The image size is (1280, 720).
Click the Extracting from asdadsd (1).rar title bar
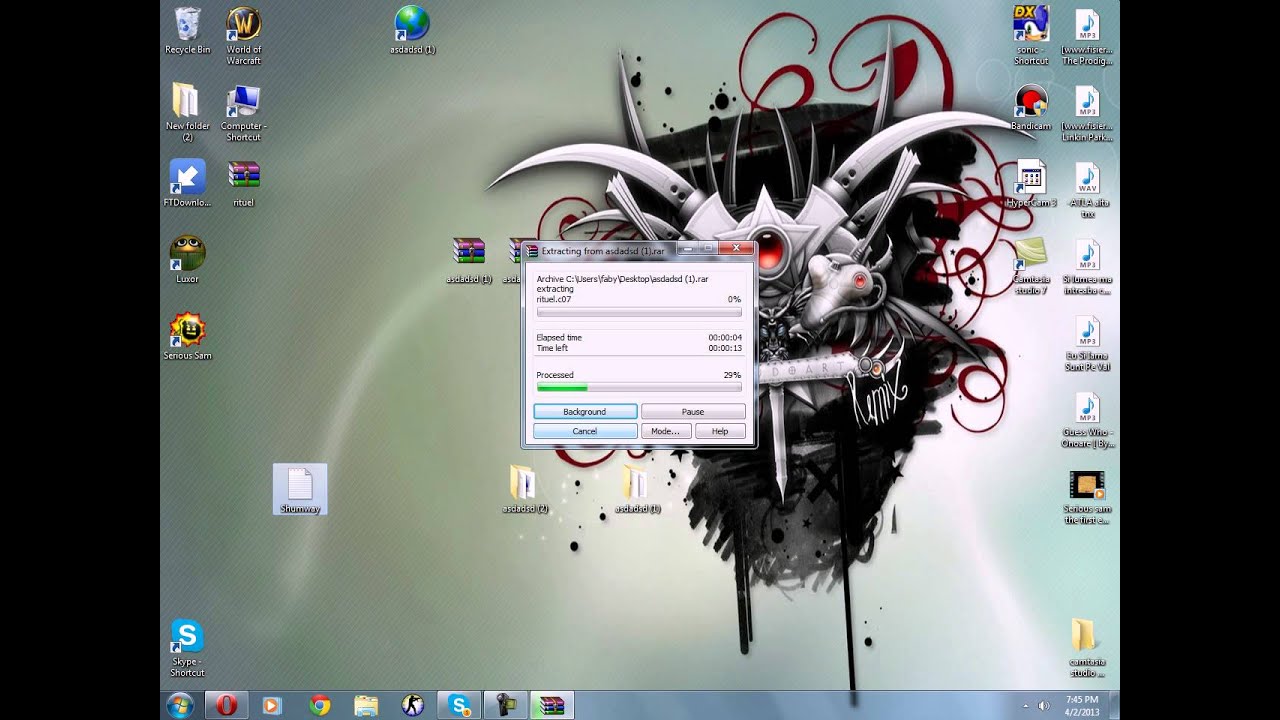(x=603, y=251)
